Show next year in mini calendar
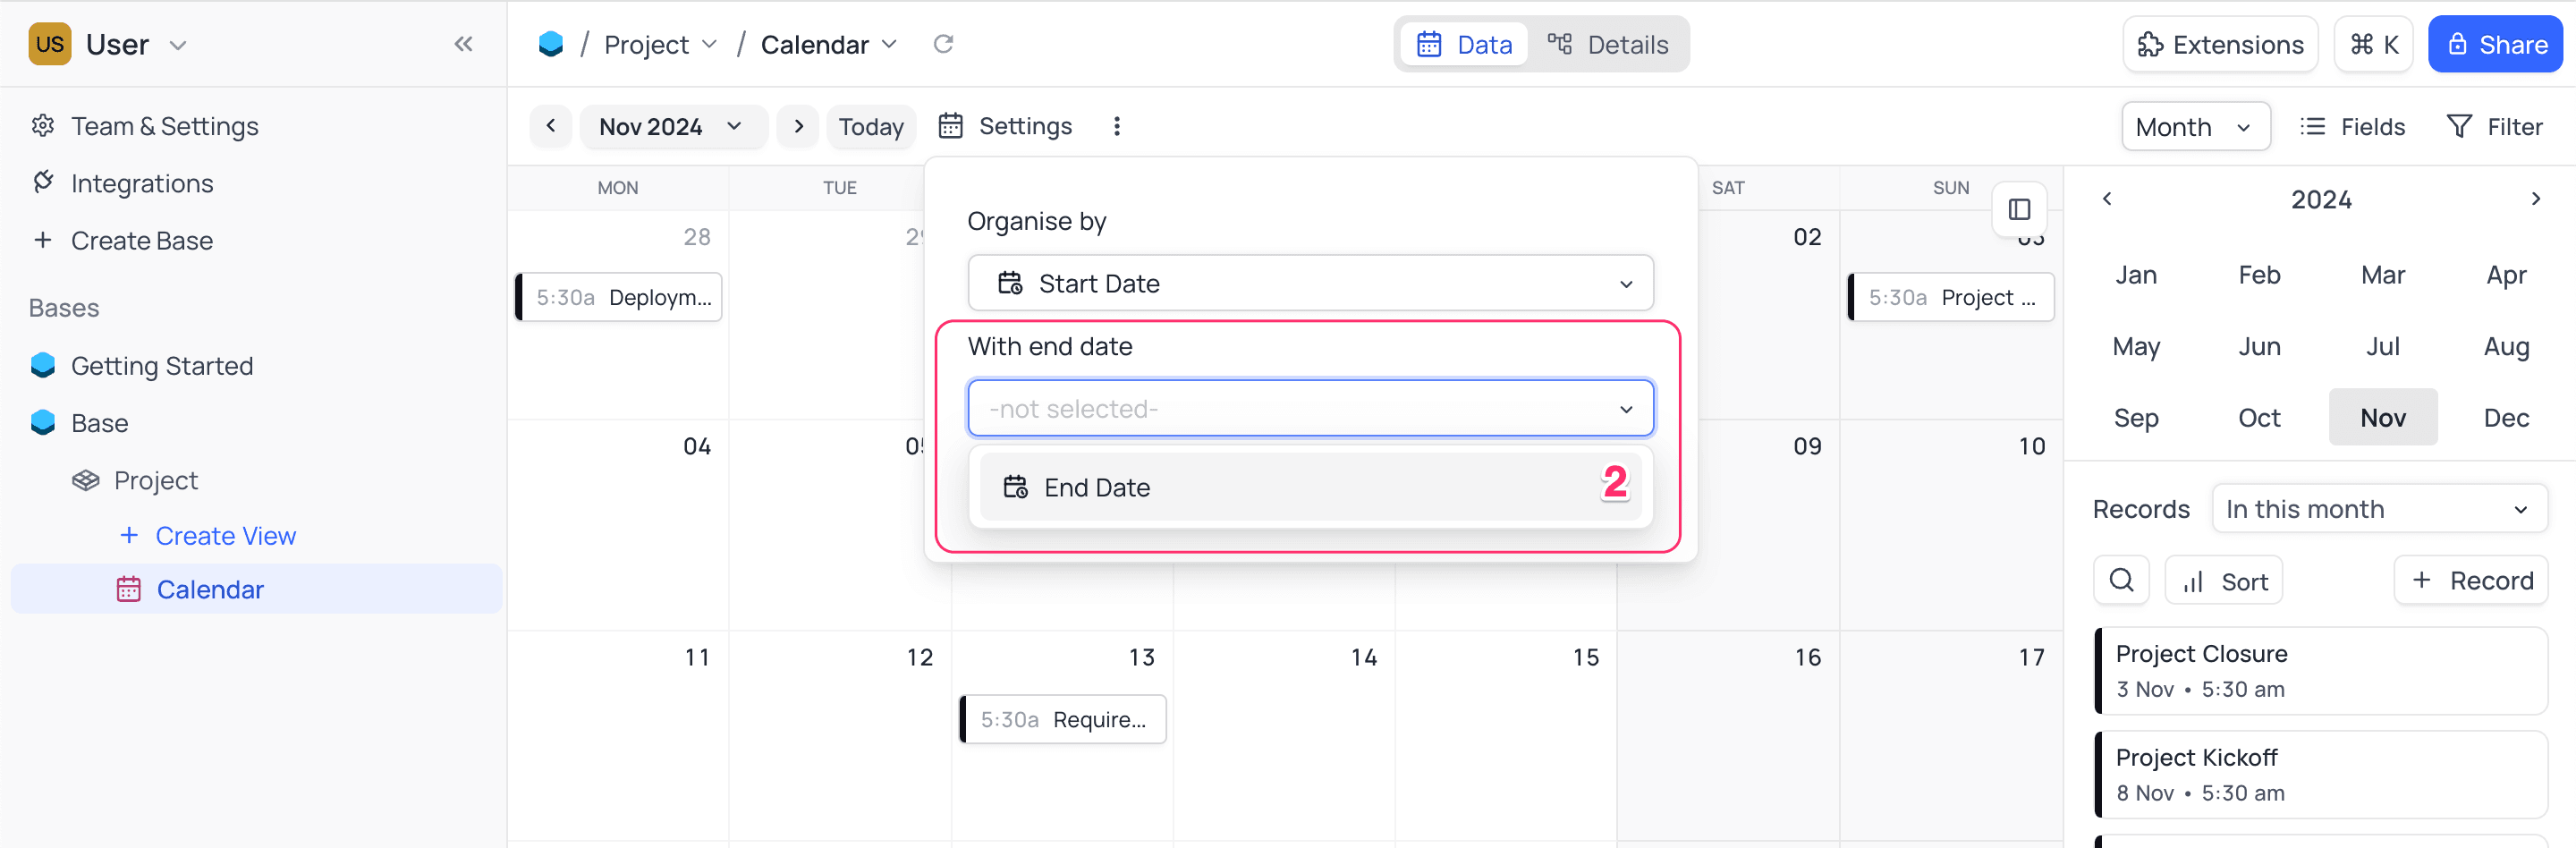 tap(2535, 199)
